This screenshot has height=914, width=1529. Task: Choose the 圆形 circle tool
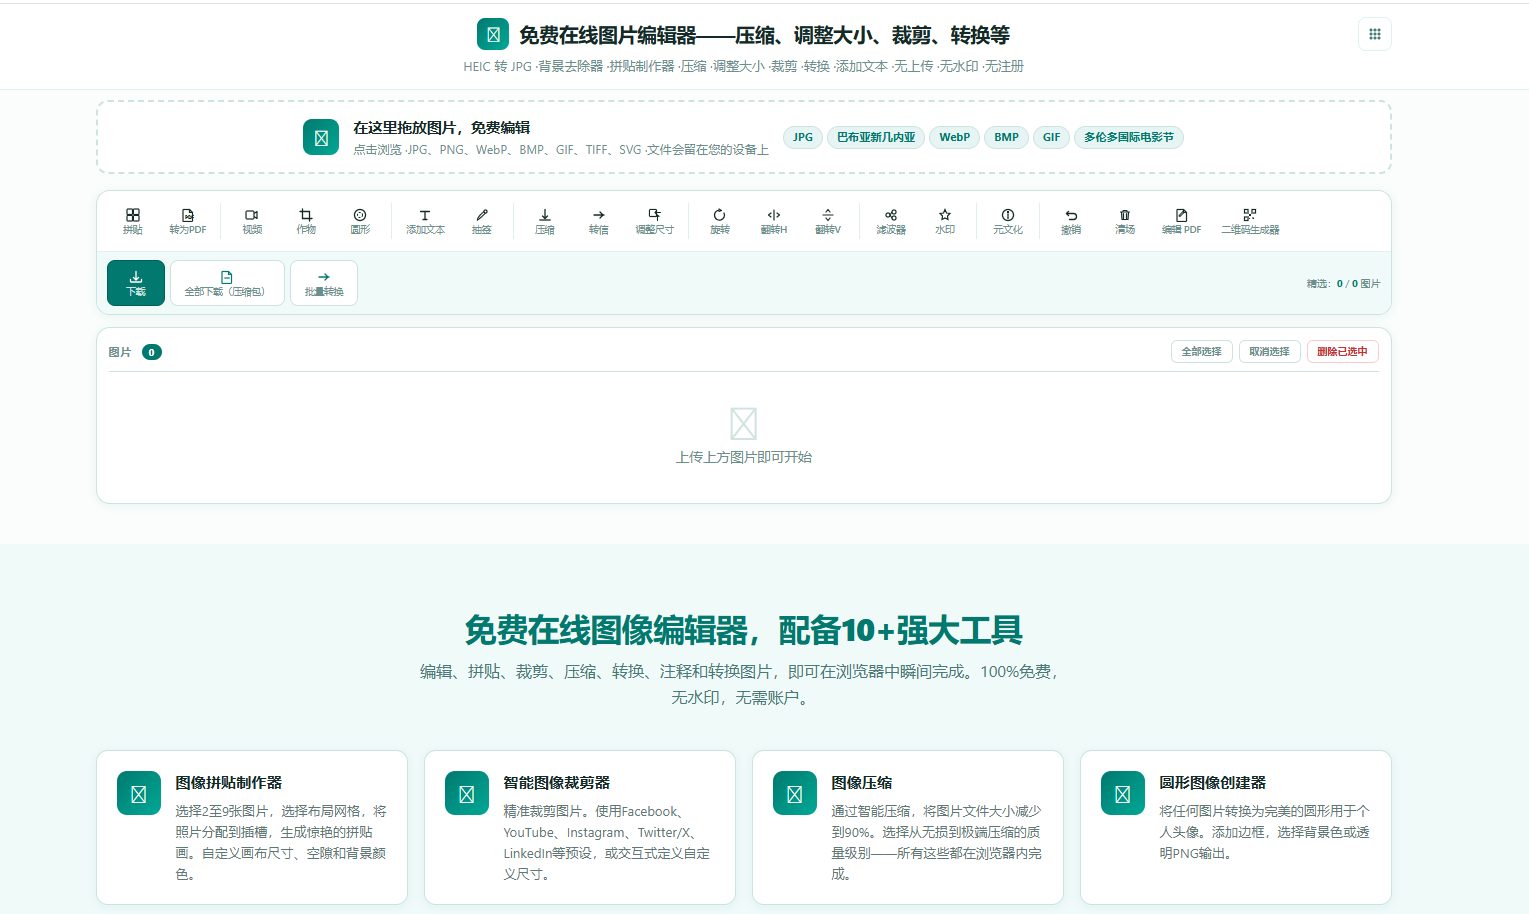click(x=360, y=221)
